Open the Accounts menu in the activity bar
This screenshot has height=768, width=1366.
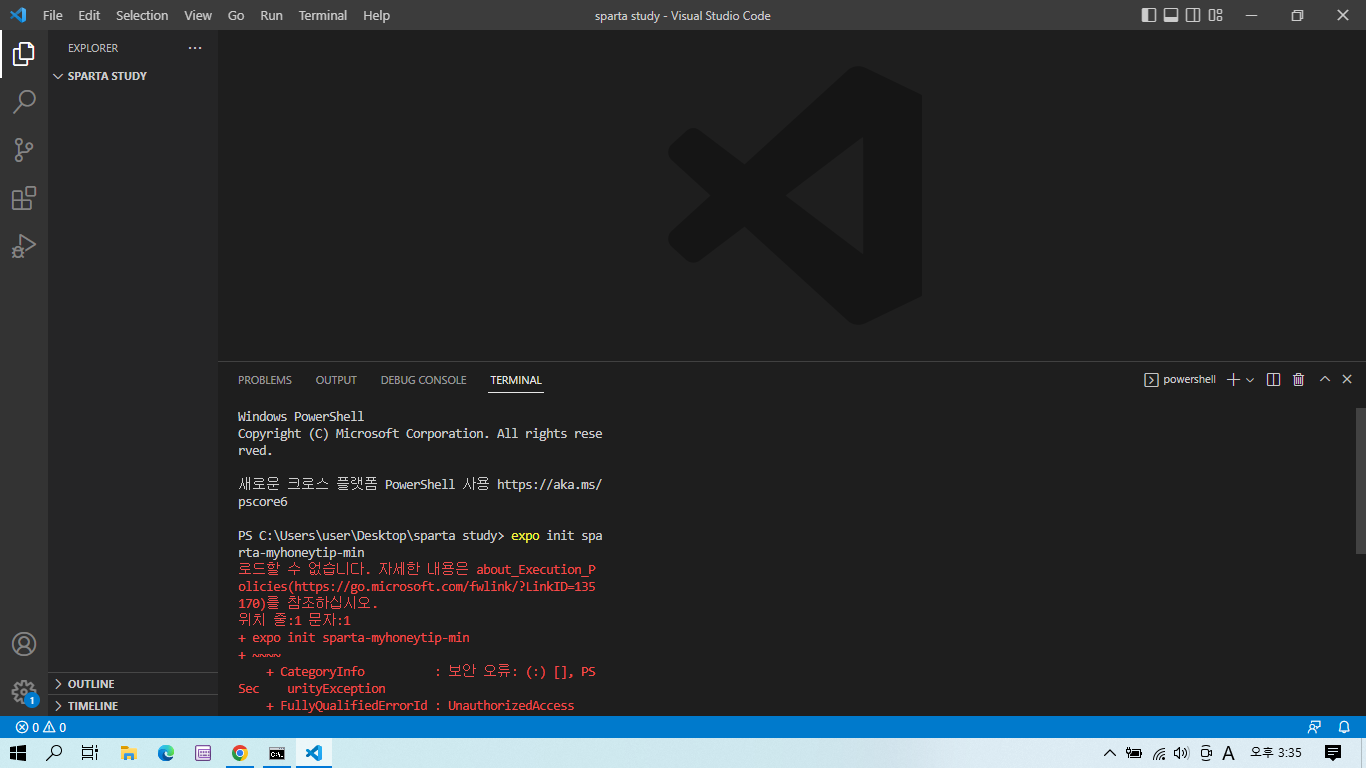pos(24,644)
